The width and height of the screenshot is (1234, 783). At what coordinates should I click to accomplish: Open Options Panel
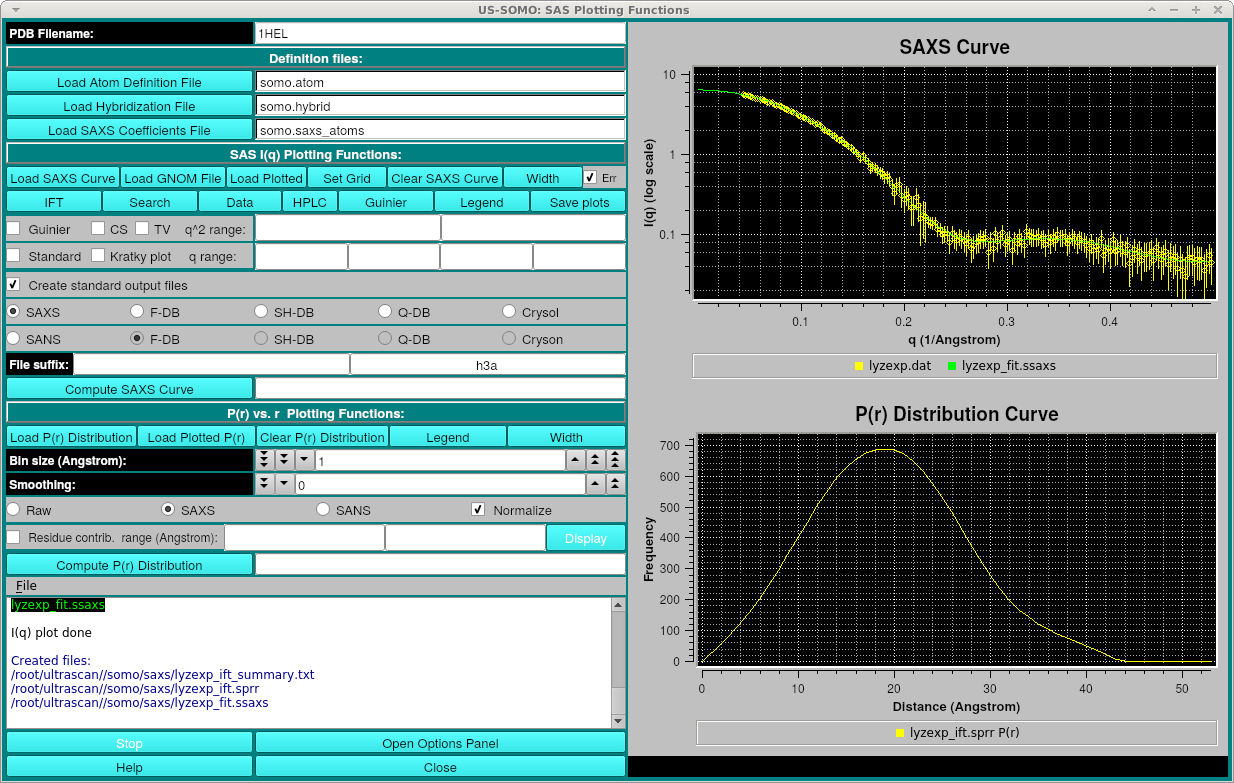440,743
